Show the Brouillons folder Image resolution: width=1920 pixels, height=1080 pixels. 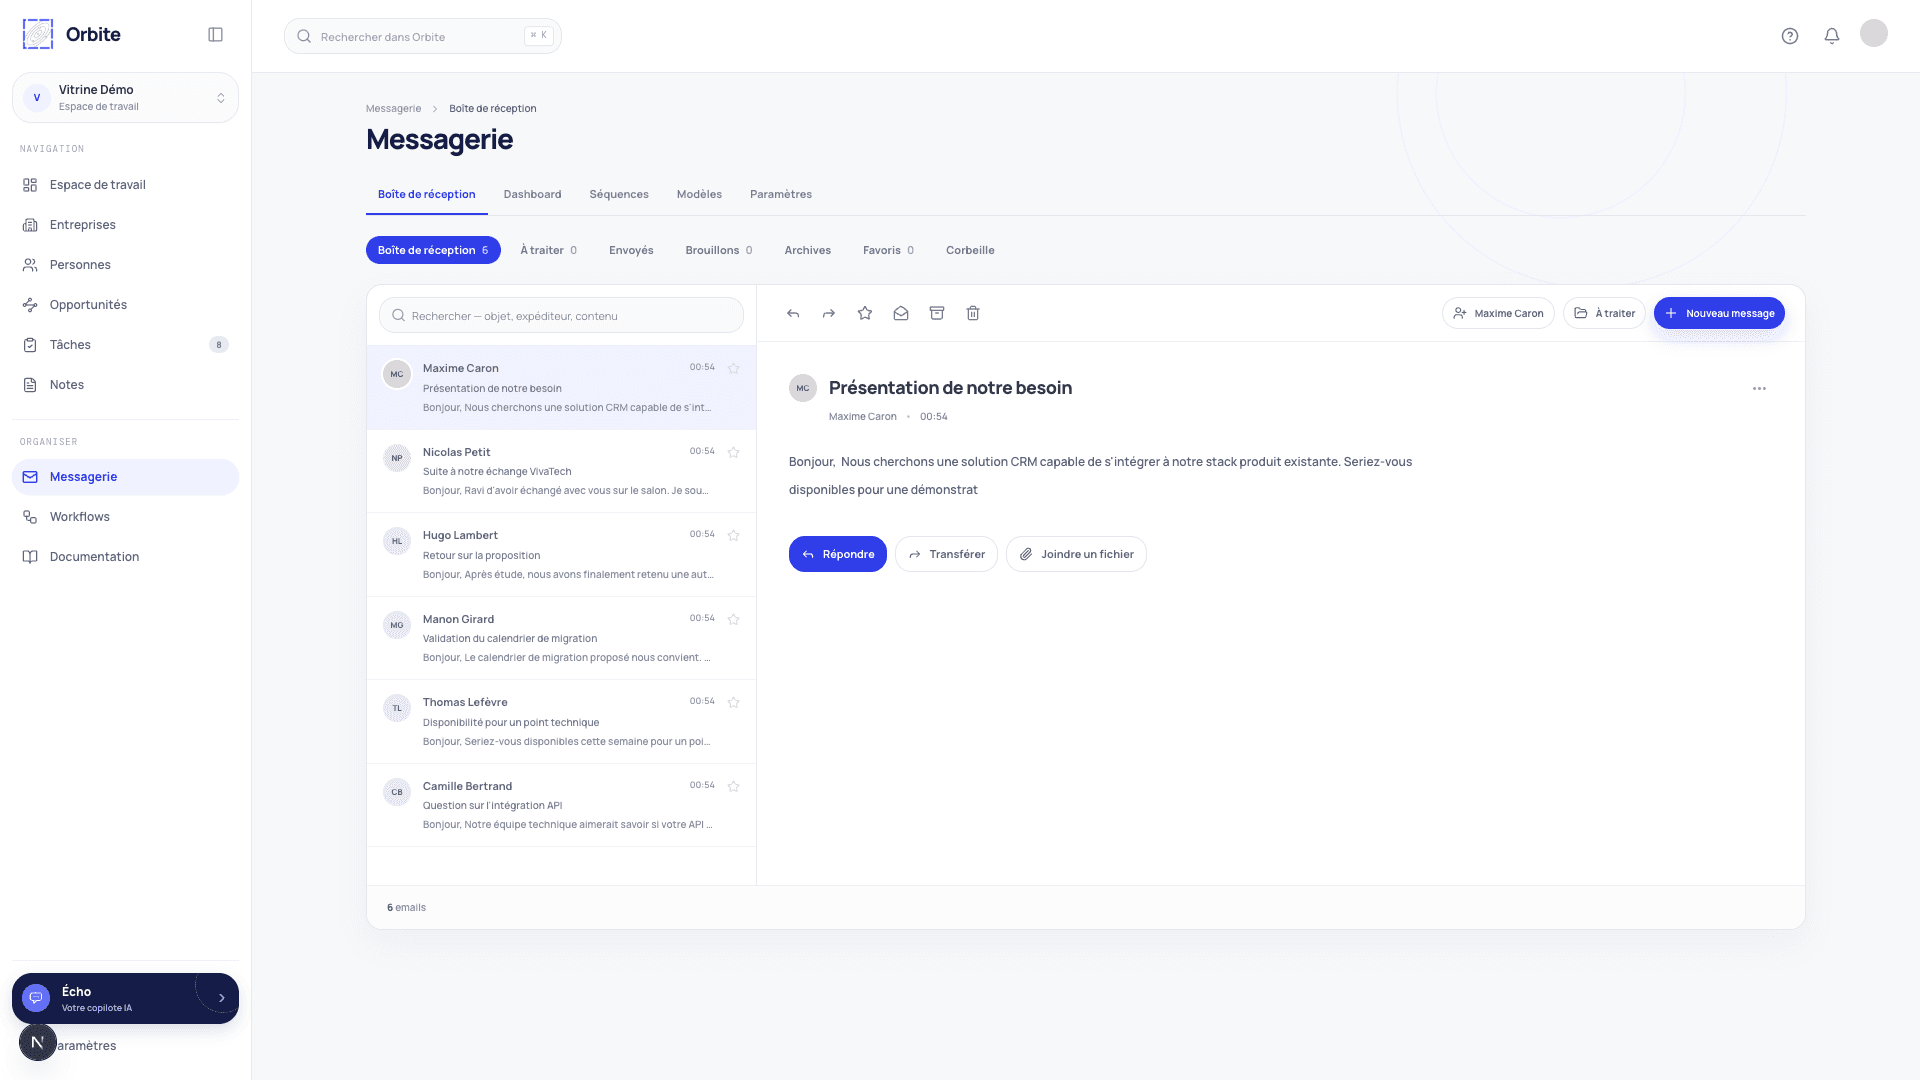(x=719, y=250)
